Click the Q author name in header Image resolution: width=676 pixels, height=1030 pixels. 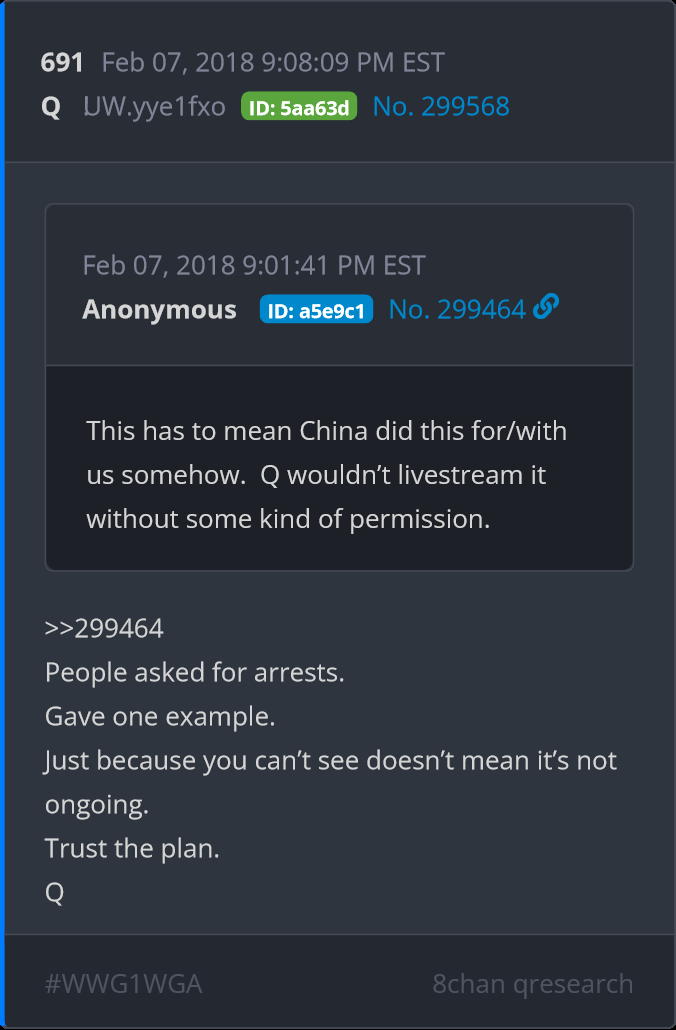tap(51, 107)
